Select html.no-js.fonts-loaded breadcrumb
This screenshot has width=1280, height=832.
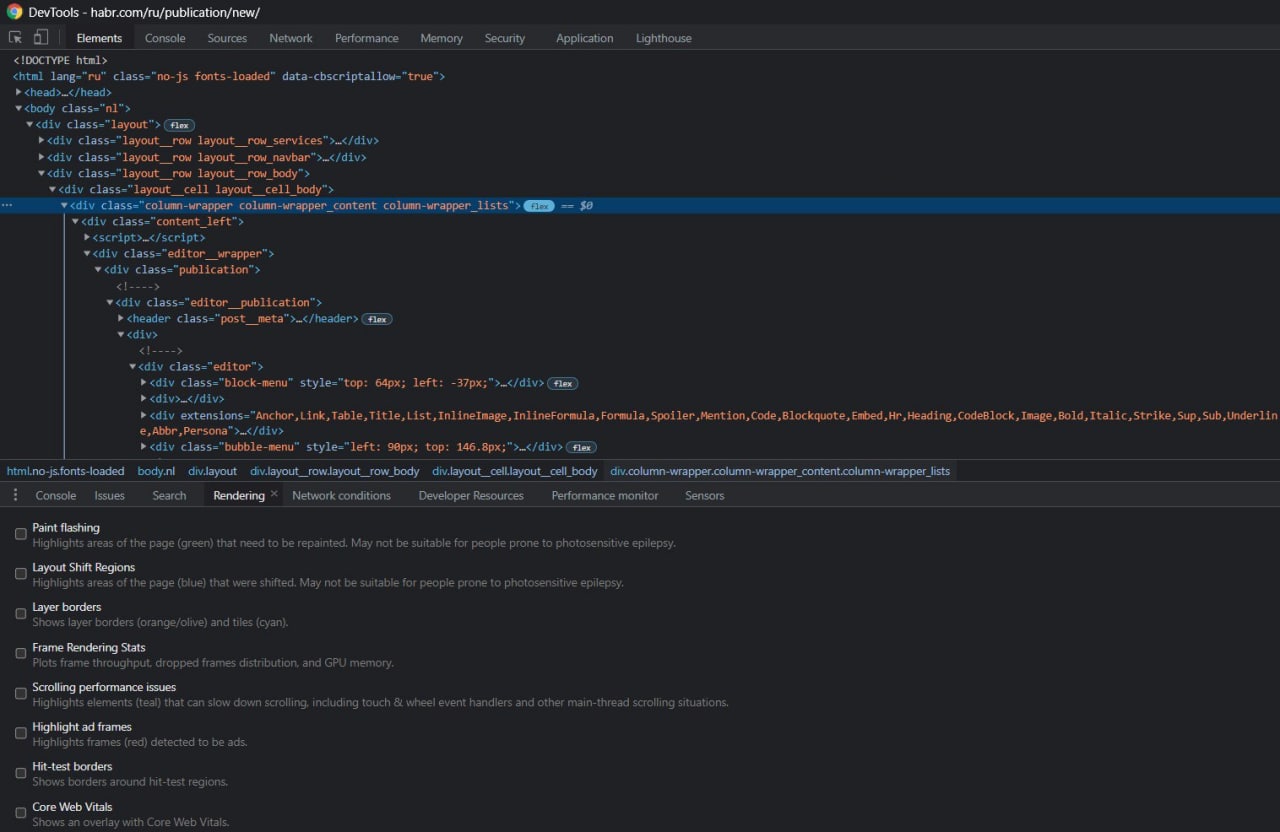pos(66,471)
